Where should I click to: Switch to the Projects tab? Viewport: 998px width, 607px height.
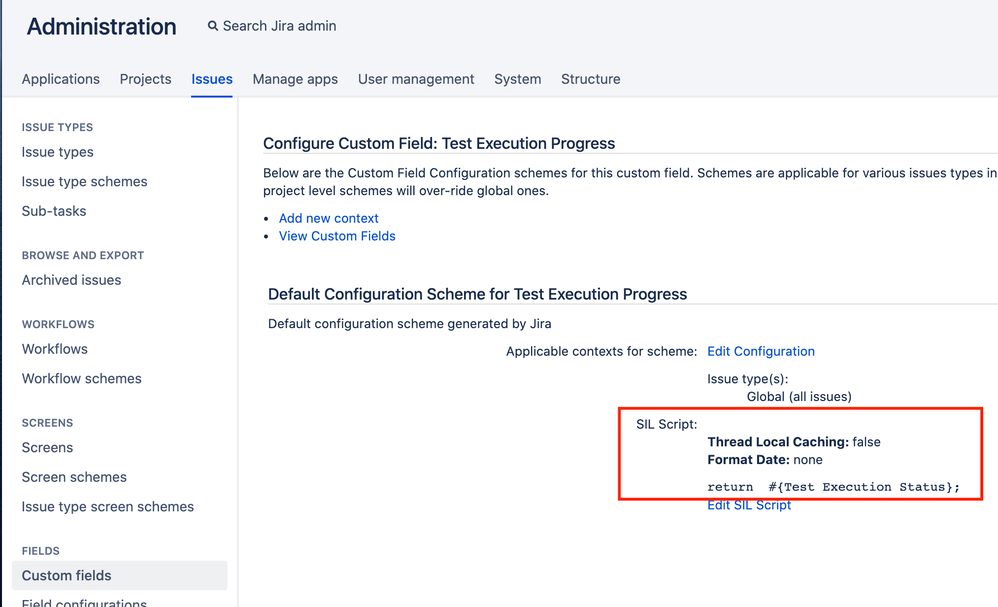click(x=145, y=79)
